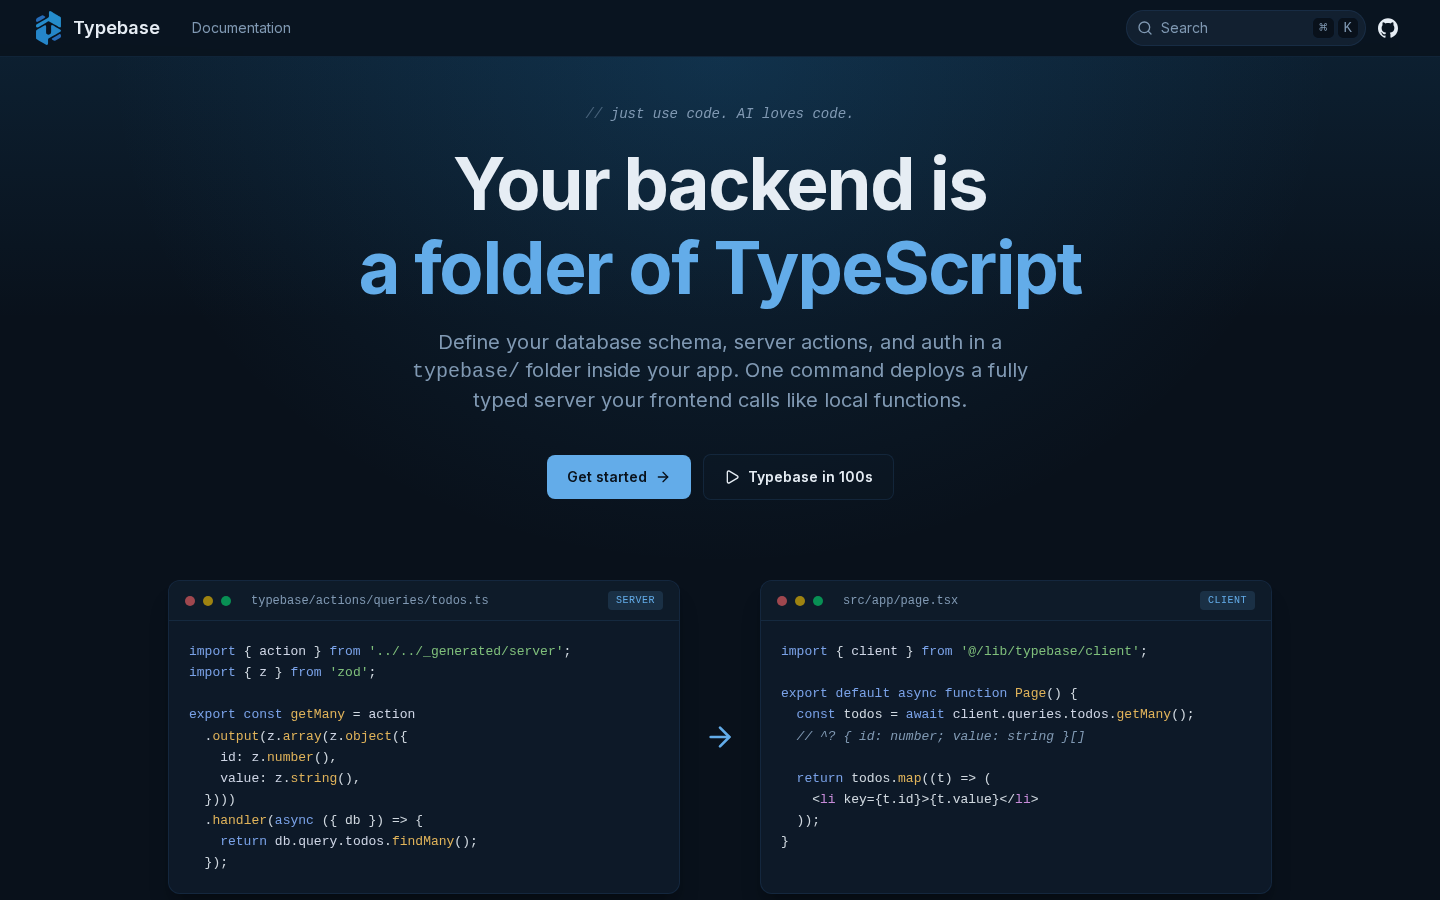1440x900 pixels.
Task: Click the typebase/actions/queries/todos.ts file name
Action: click(370, 601)
